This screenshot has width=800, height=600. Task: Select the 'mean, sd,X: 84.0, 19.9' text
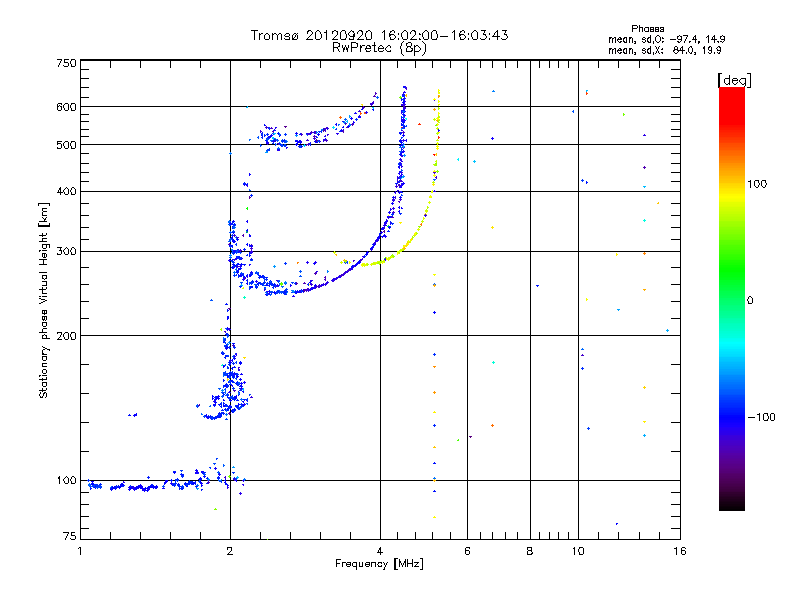coord(664,50)
